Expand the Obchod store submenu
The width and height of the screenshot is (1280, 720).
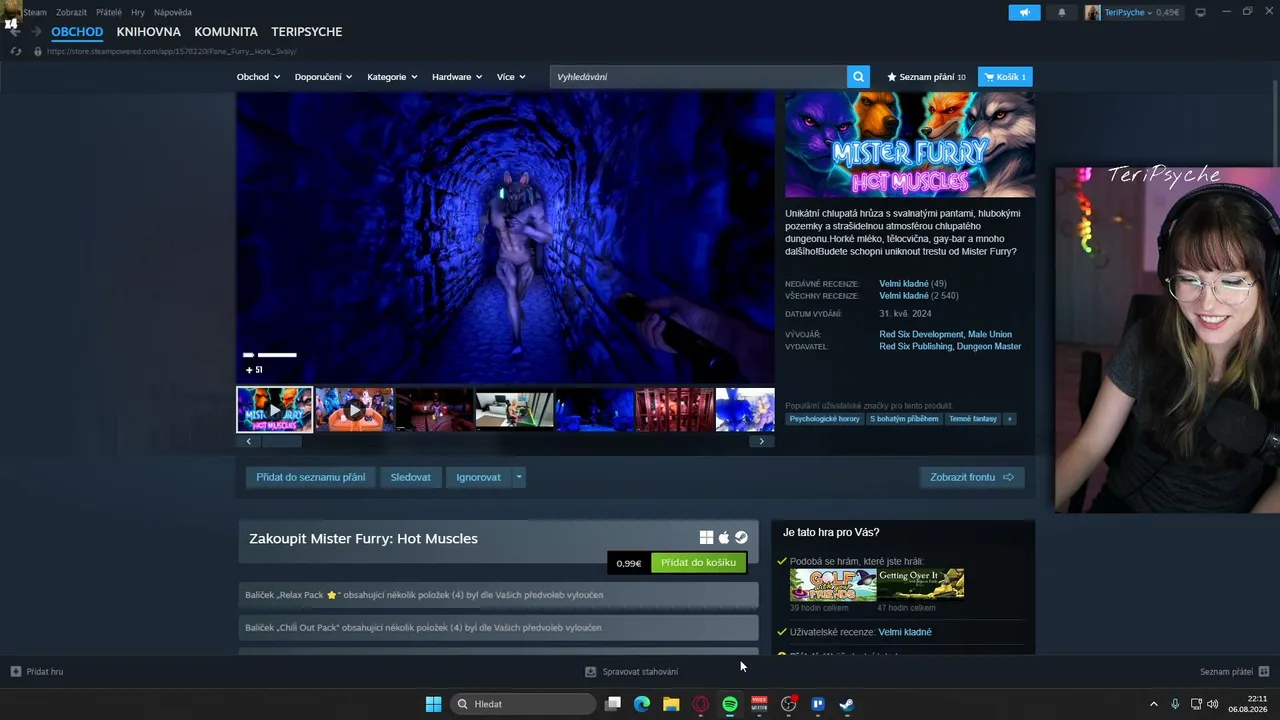click(258, 77)
